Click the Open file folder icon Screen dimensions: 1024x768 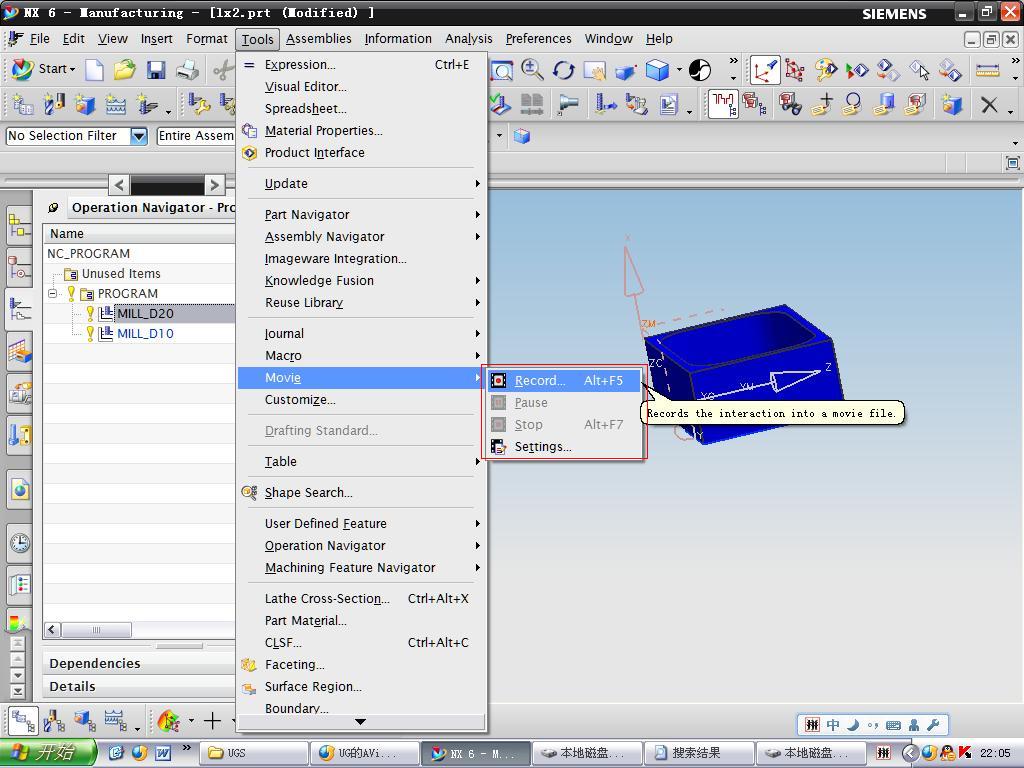pyautogui.click(x=125, y=69)
